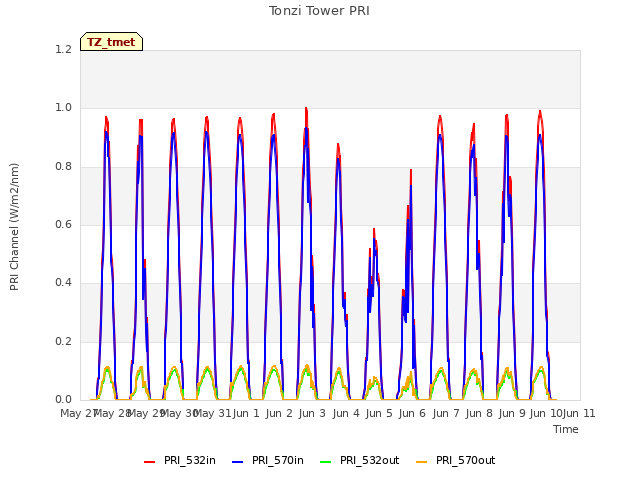Click the 1.2 y-axis tick value

click(63, 49)
